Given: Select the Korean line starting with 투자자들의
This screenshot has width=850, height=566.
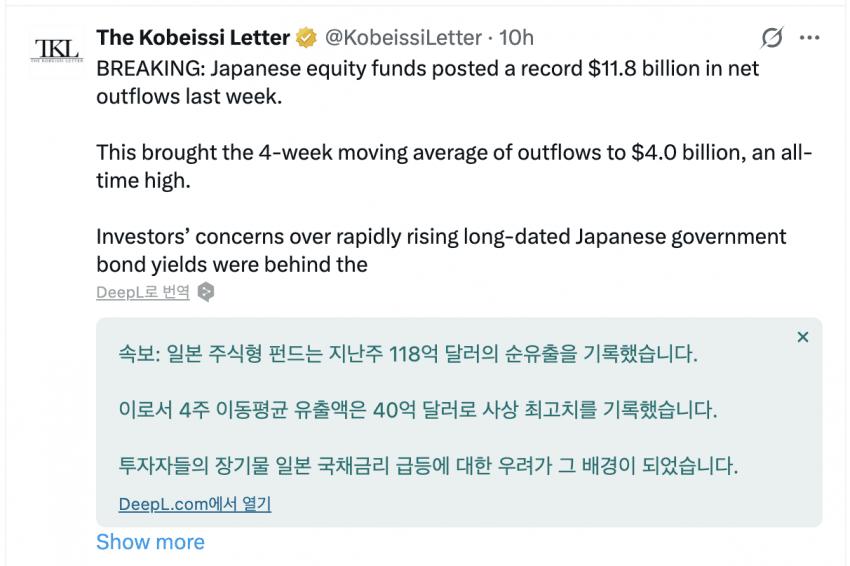Looking at the screenshot, I should 428,465.
